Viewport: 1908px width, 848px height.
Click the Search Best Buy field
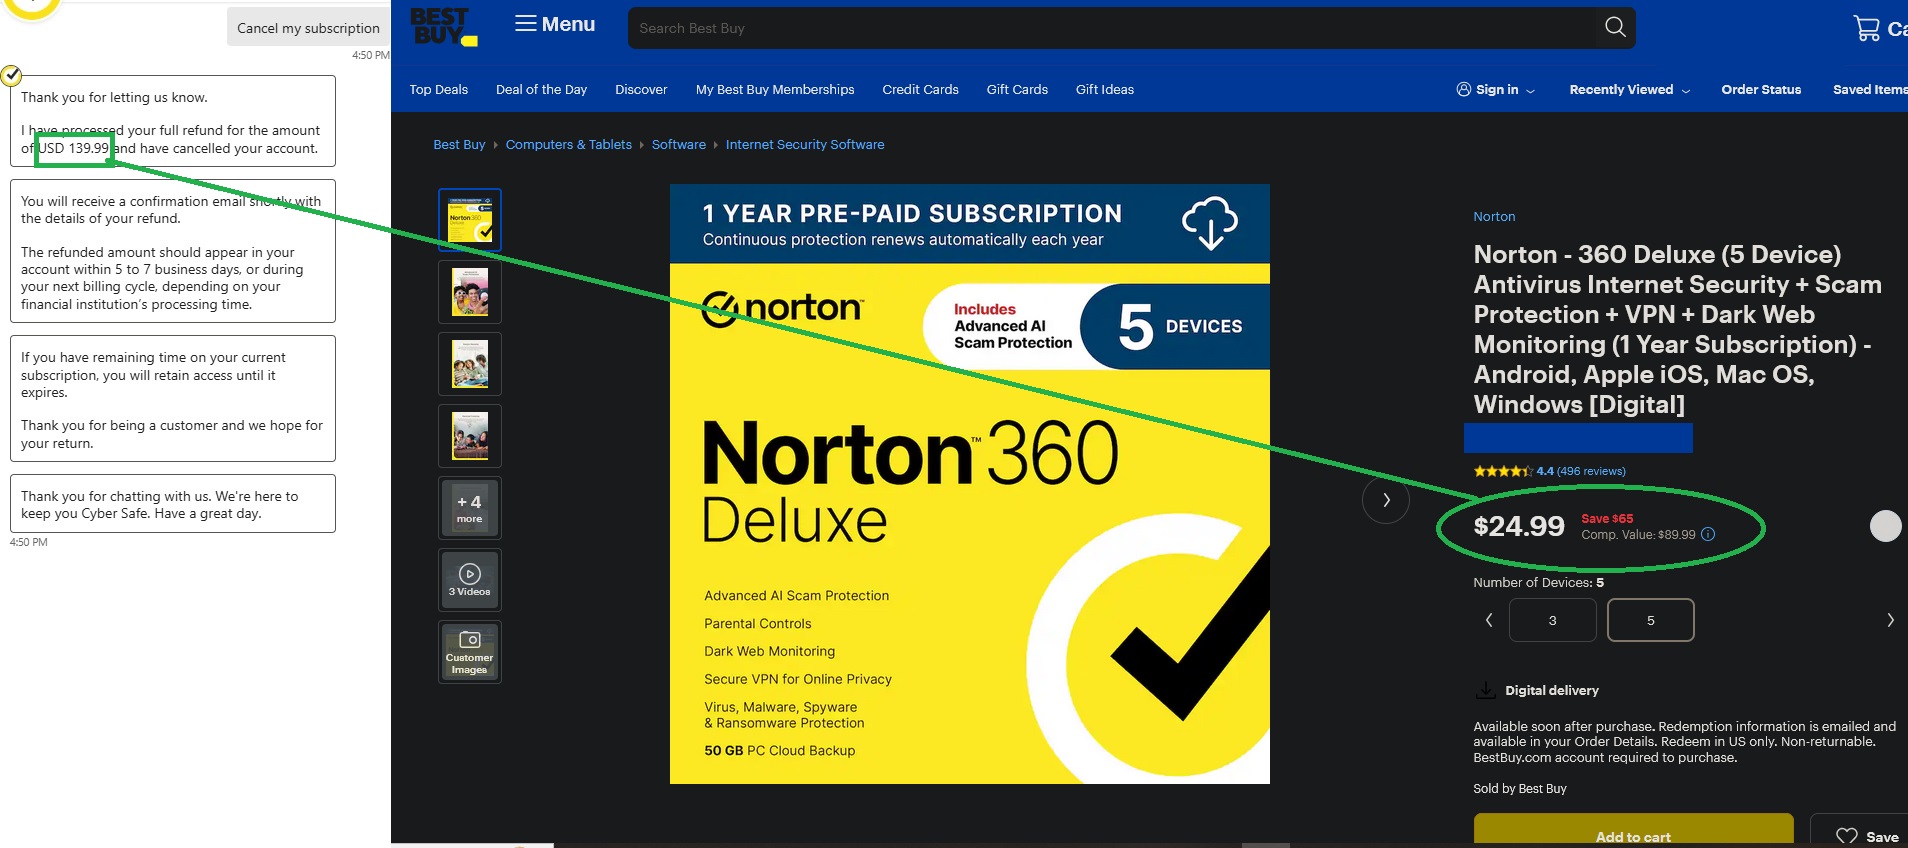1115,28
